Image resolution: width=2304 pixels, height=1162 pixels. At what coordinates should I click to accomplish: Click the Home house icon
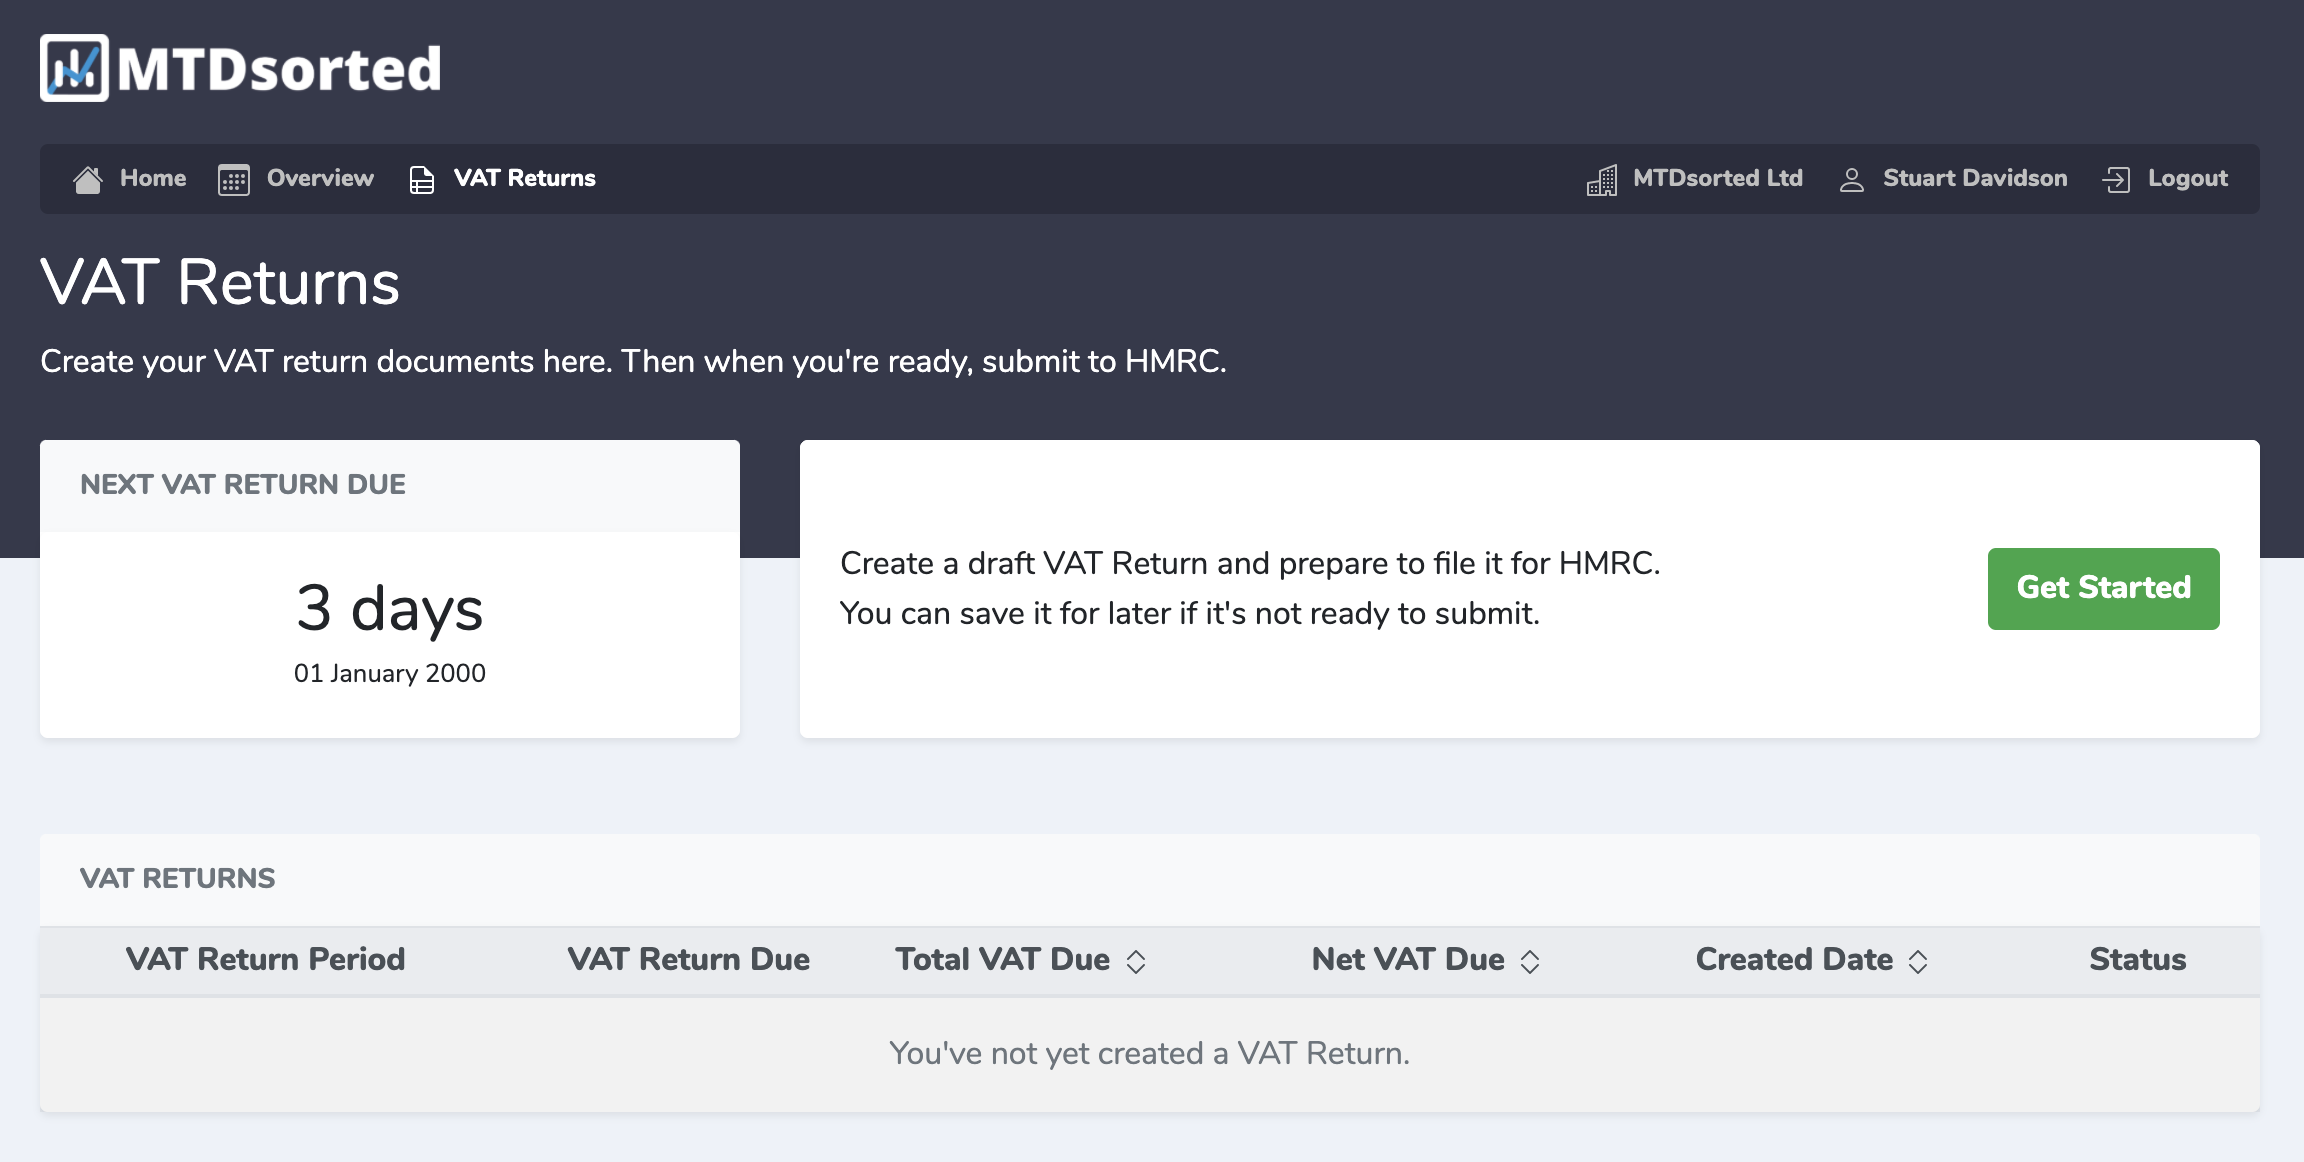pyautogui.click(x=88, y=179)
